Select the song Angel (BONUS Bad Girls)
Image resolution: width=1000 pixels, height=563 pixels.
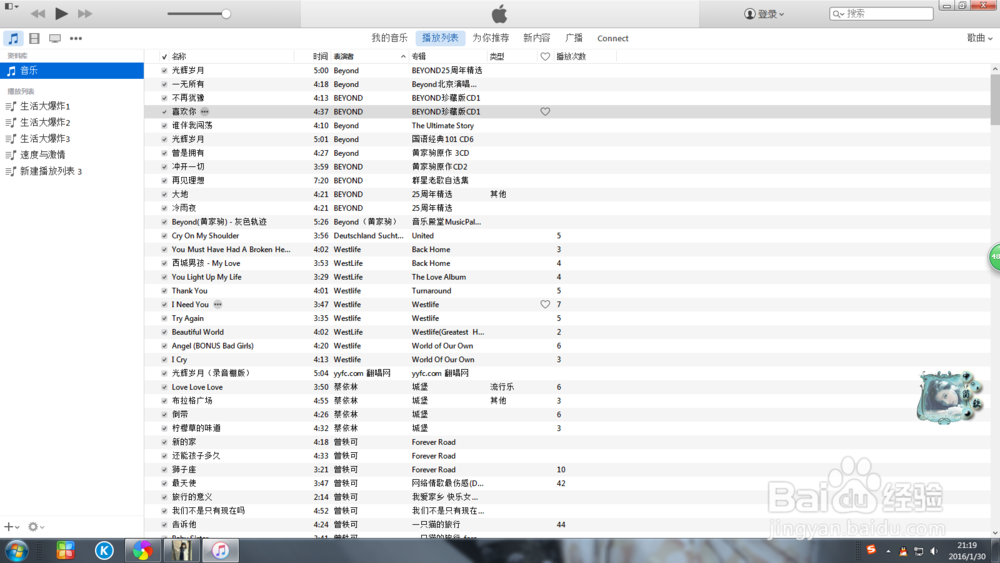212,346
